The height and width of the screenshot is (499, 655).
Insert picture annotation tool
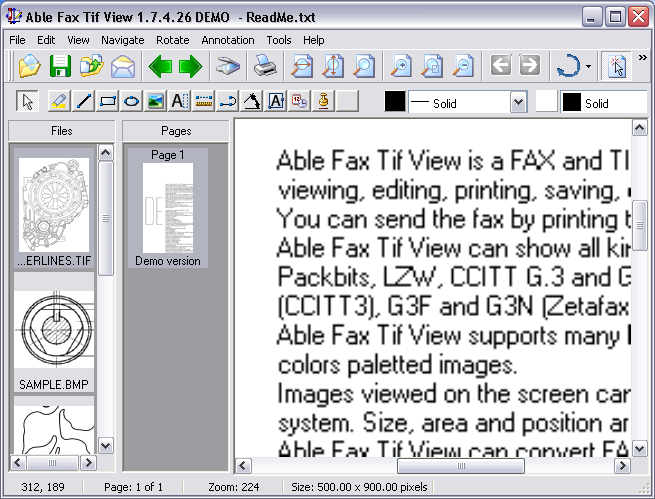[x=155, y=101]
